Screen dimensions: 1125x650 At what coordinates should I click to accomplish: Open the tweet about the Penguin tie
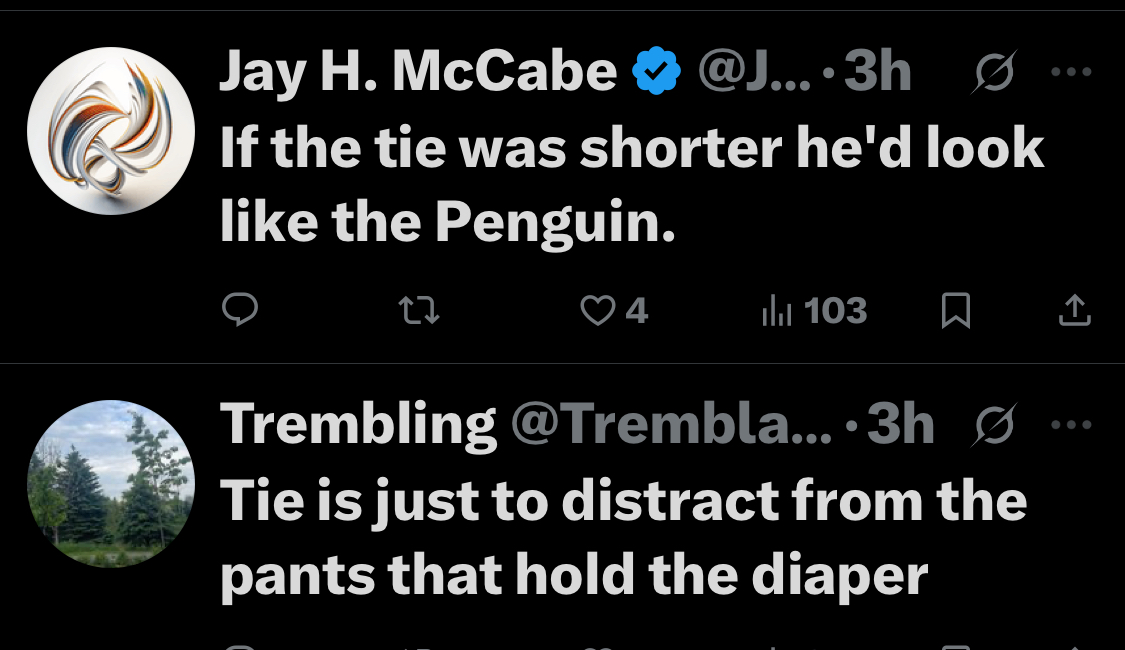(630, 186)
